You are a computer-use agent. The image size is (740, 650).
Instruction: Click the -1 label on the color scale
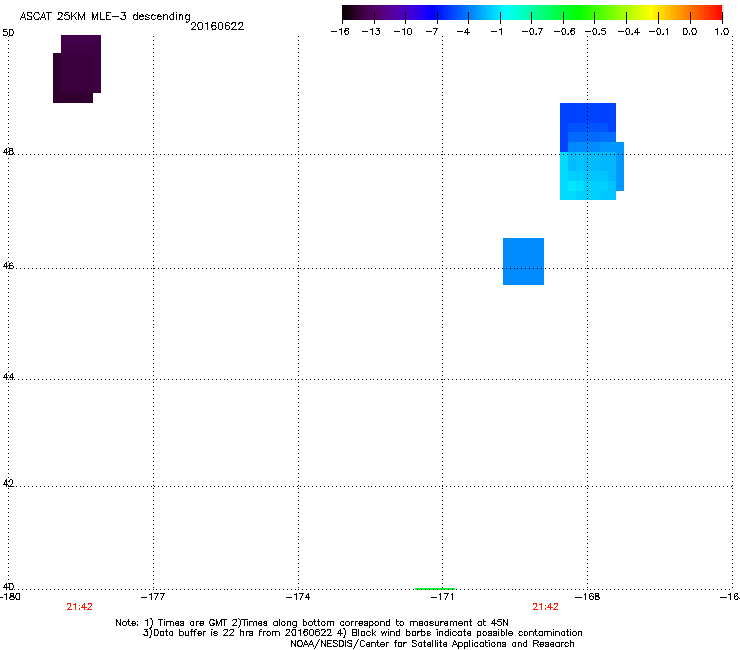coord(496,32)
